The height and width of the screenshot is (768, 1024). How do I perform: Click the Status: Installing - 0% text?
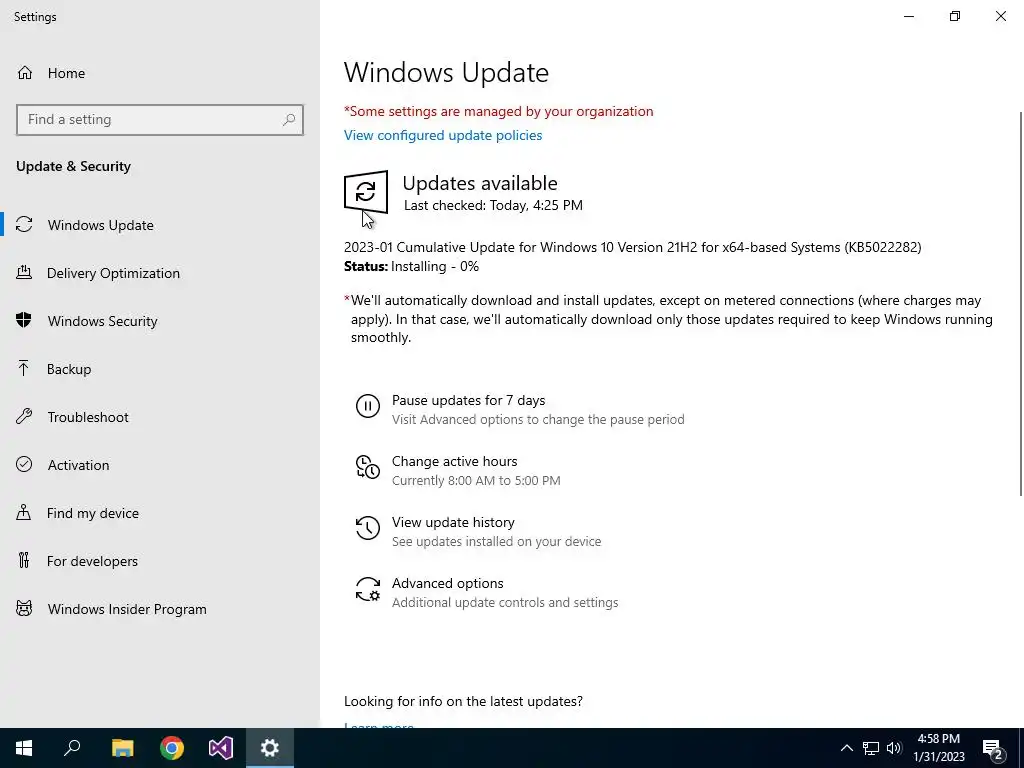click(x=411, y=266)
